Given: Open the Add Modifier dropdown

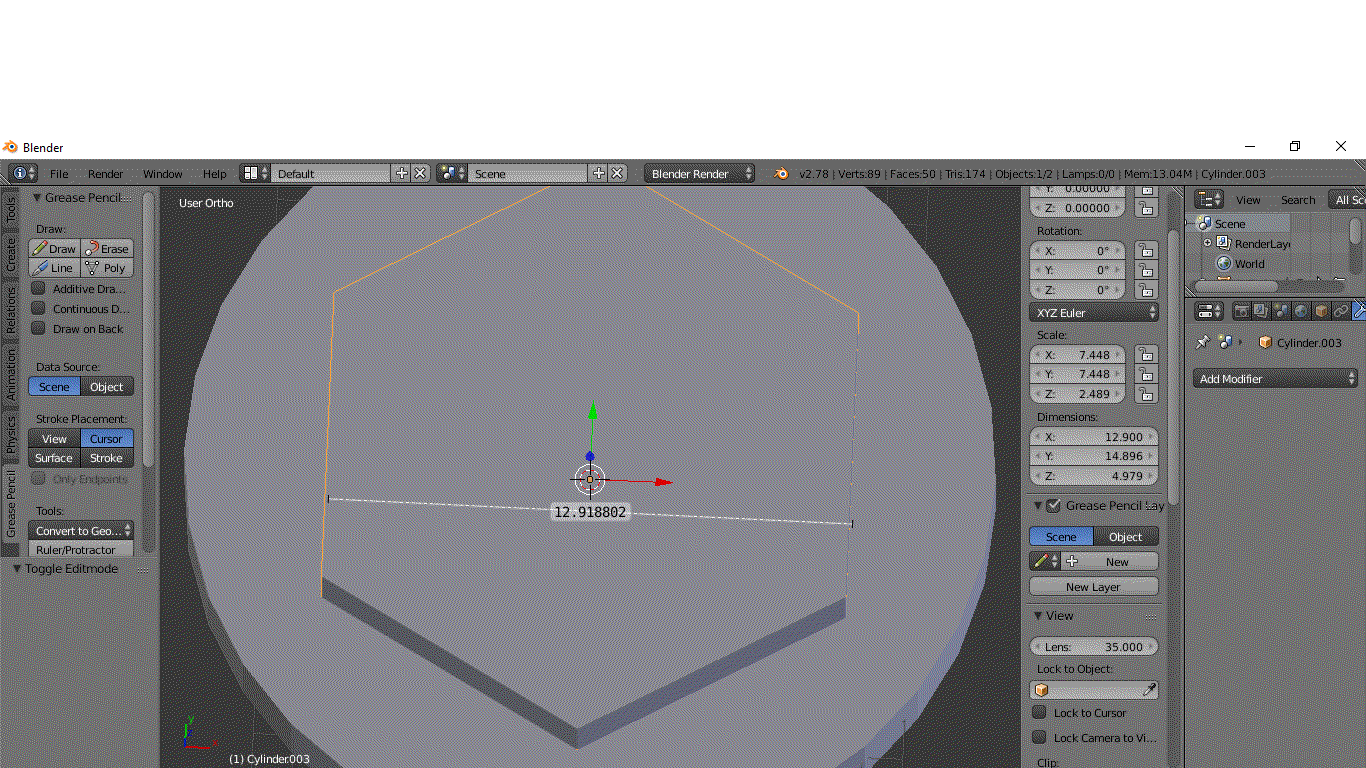Looking at the screenshot, I should coord(1275,379).
